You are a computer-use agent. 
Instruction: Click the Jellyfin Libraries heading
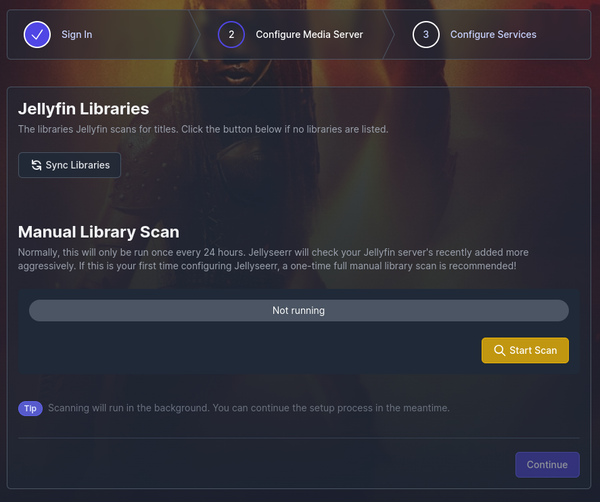pos(84,109)
